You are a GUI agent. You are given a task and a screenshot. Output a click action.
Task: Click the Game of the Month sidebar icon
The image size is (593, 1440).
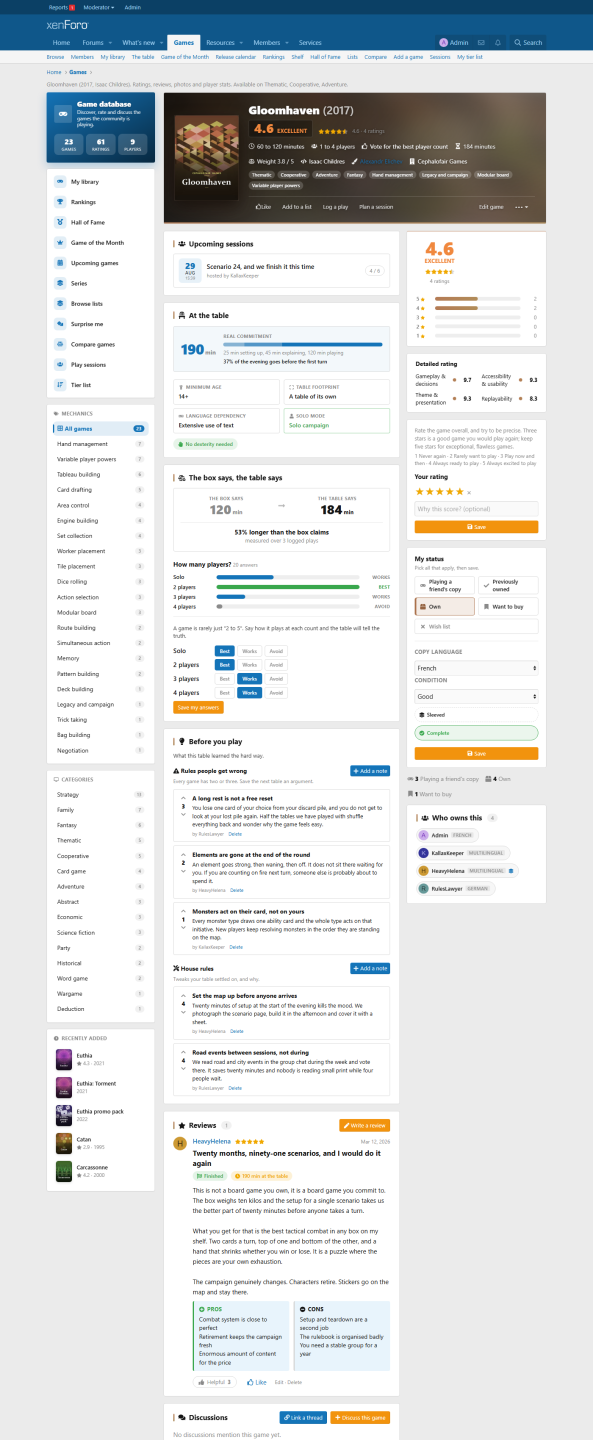(61, 243)
